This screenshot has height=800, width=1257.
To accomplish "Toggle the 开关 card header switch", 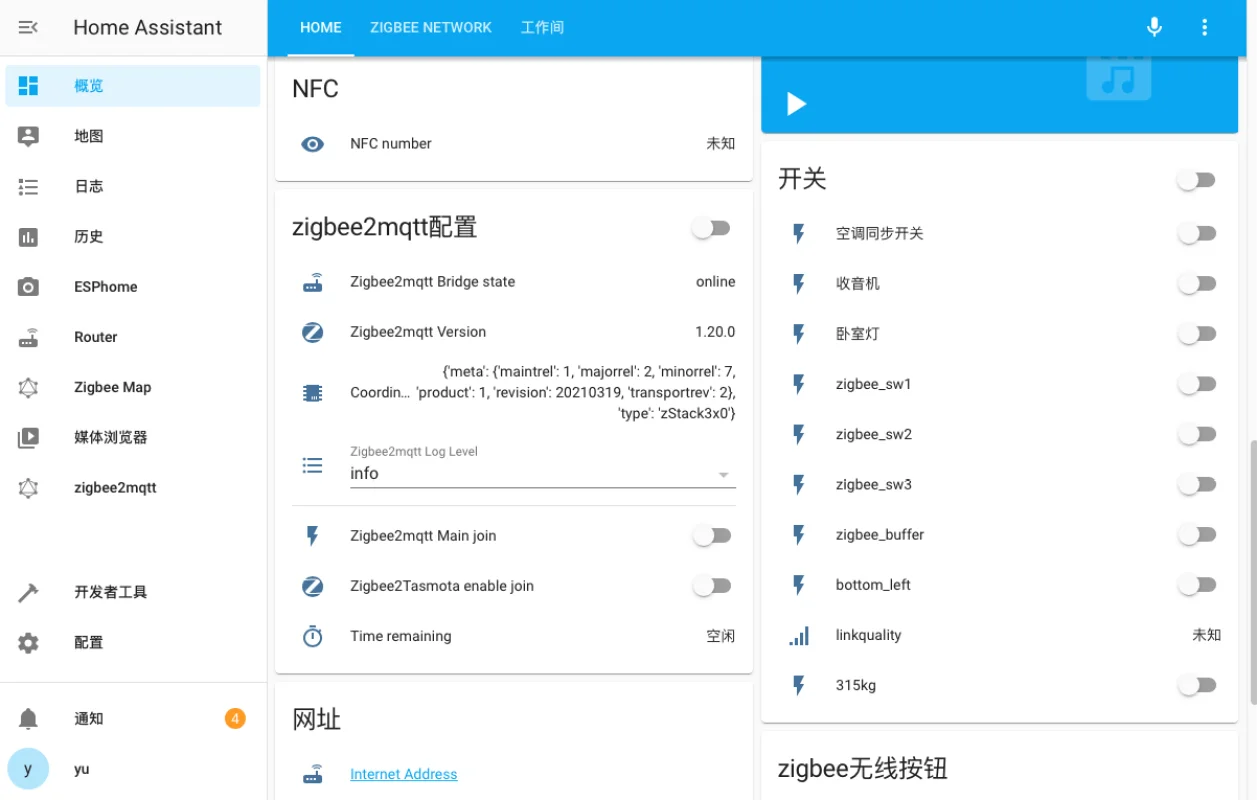I will (x=1196, y=180).
